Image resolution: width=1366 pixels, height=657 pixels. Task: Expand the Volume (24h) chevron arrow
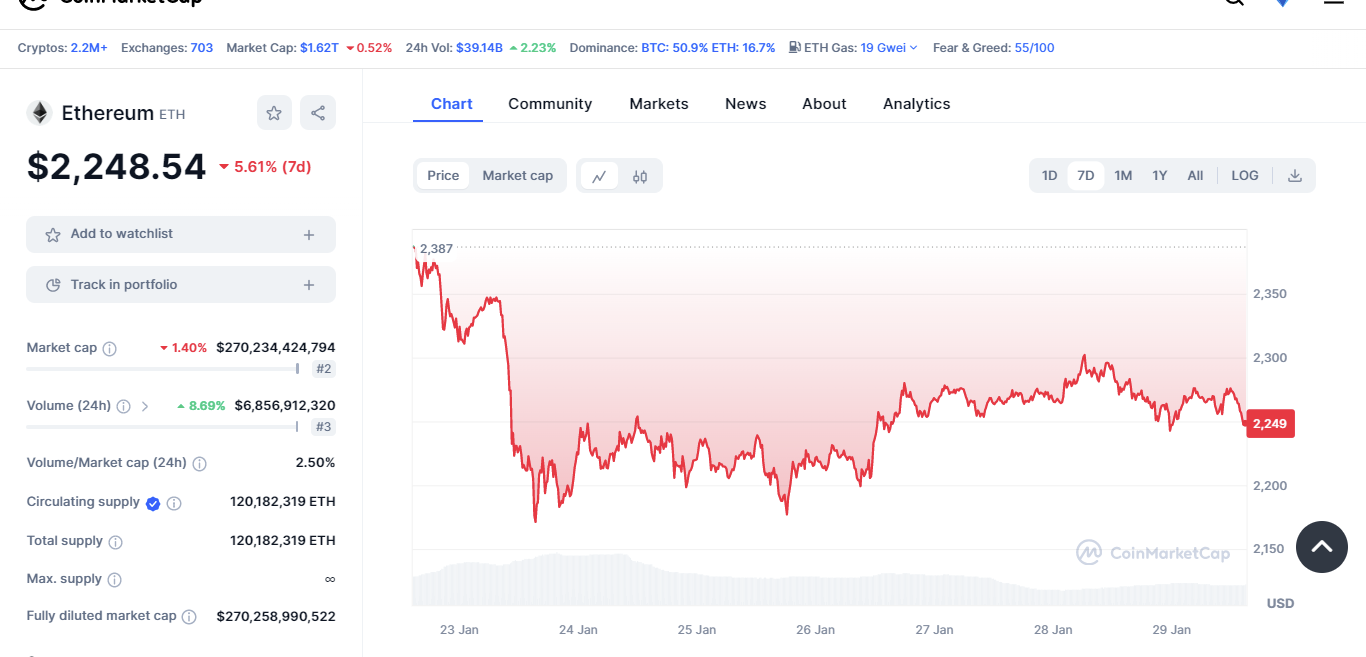145,407
